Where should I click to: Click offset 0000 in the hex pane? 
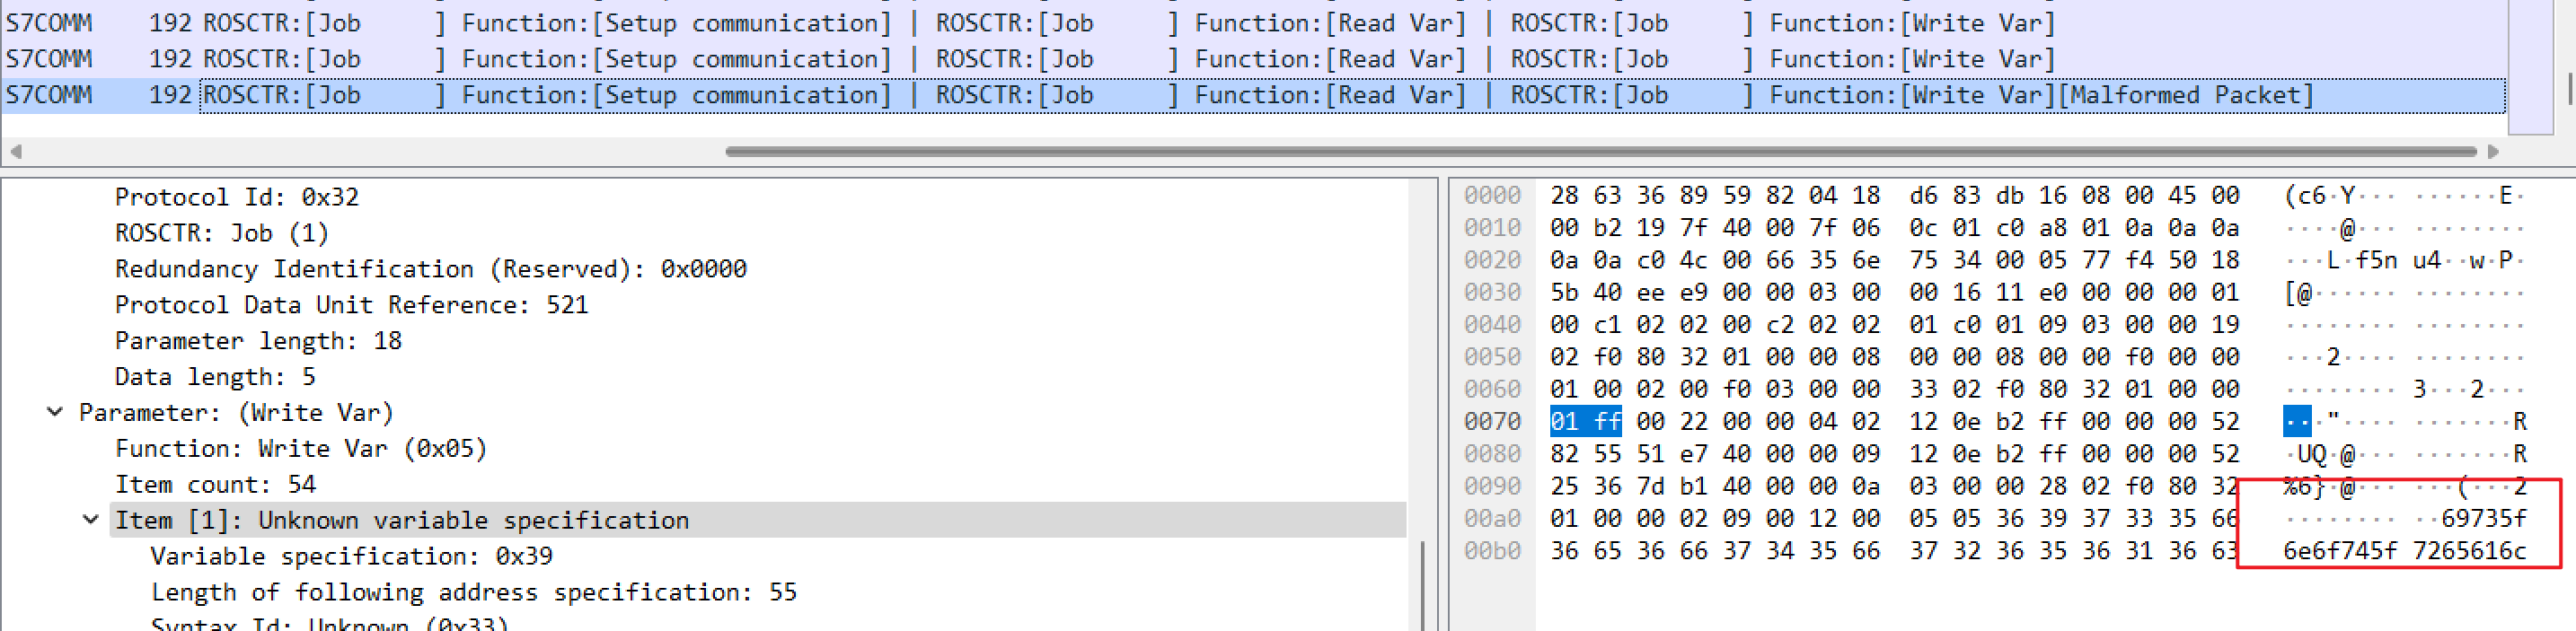point(1492,195)
